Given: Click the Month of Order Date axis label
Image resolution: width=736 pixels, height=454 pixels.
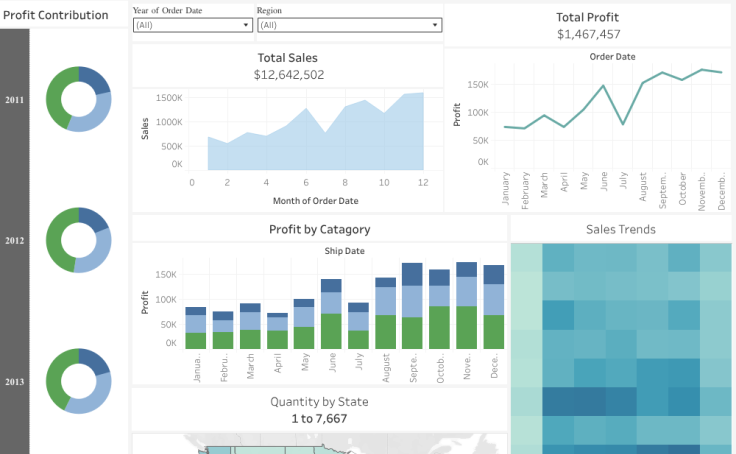Looking at the screenshot, I should pyautogui.click(x=316, y=201).
